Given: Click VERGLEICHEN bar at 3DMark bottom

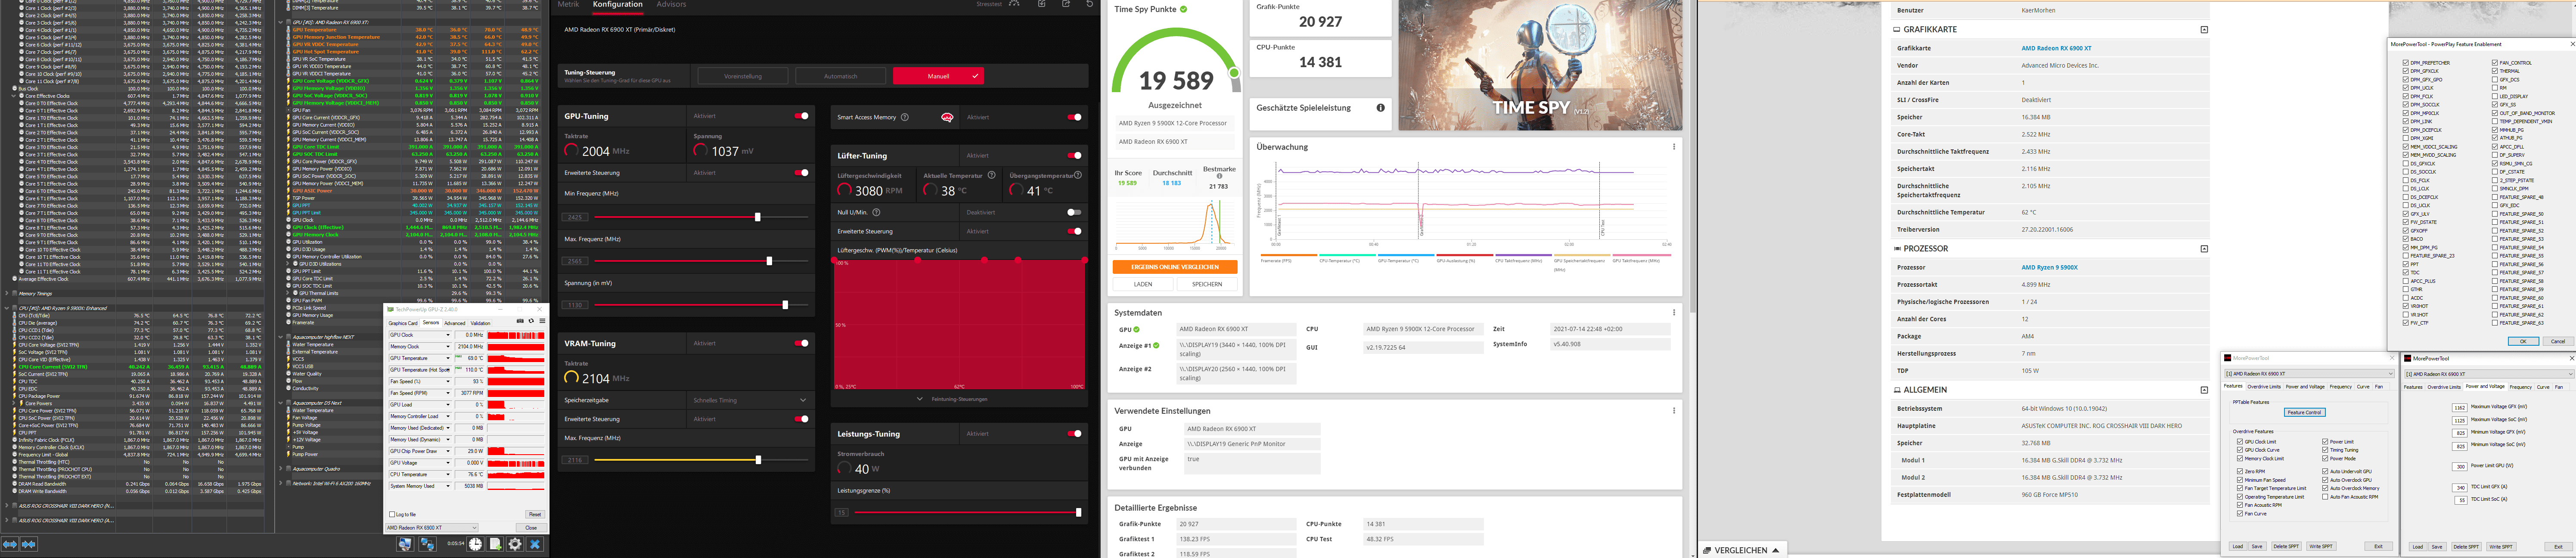Looking at the screenshot, I should 1741,550.
